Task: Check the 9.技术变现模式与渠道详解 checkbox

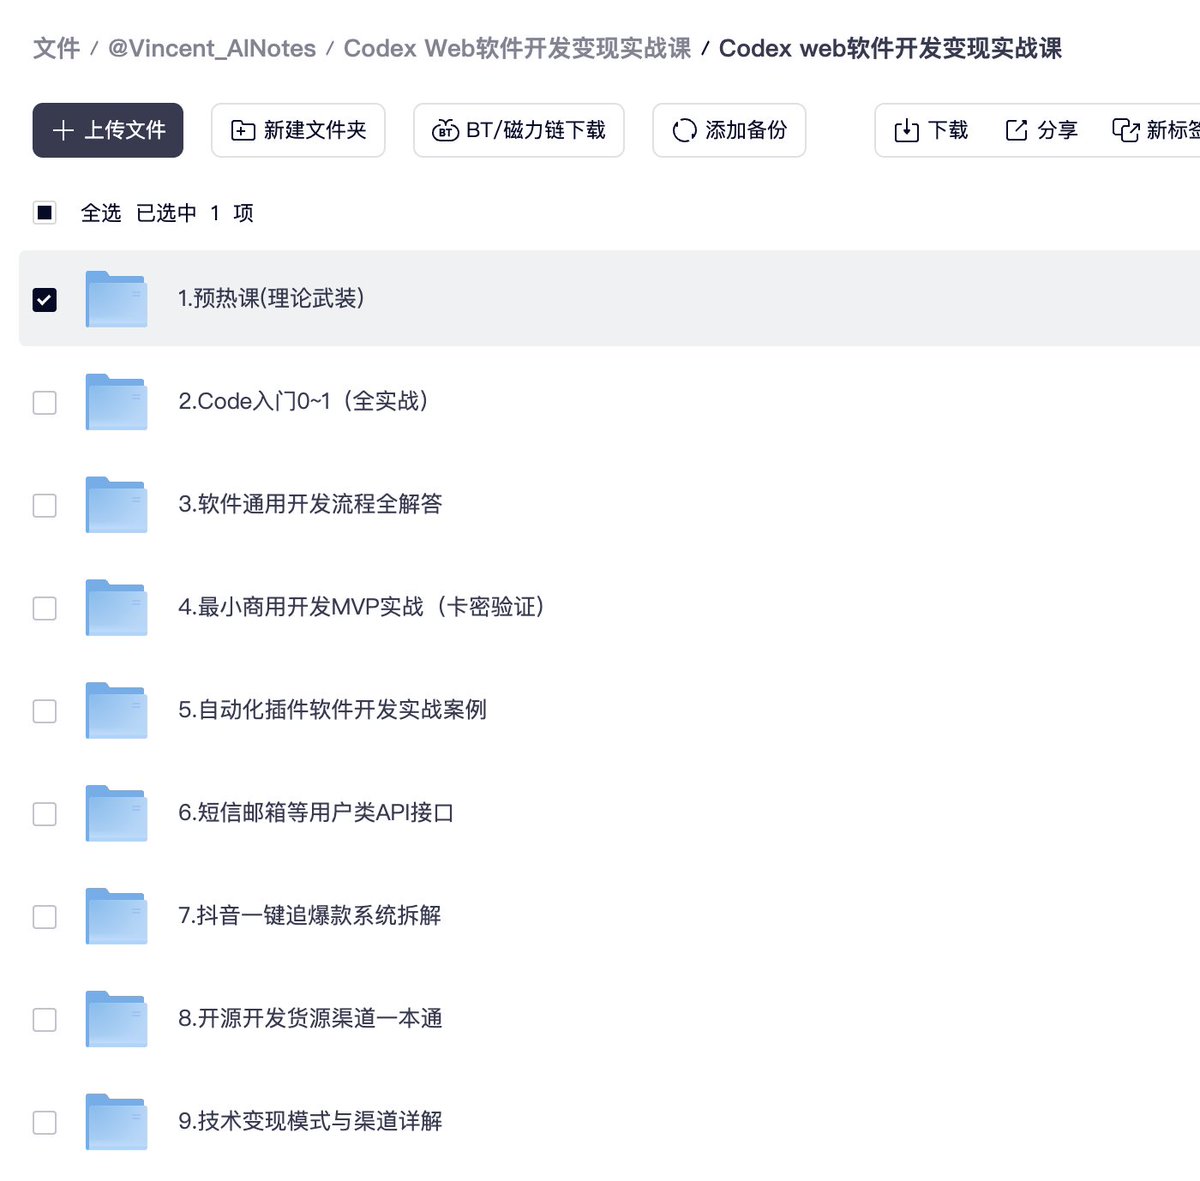Action: 45,1123
